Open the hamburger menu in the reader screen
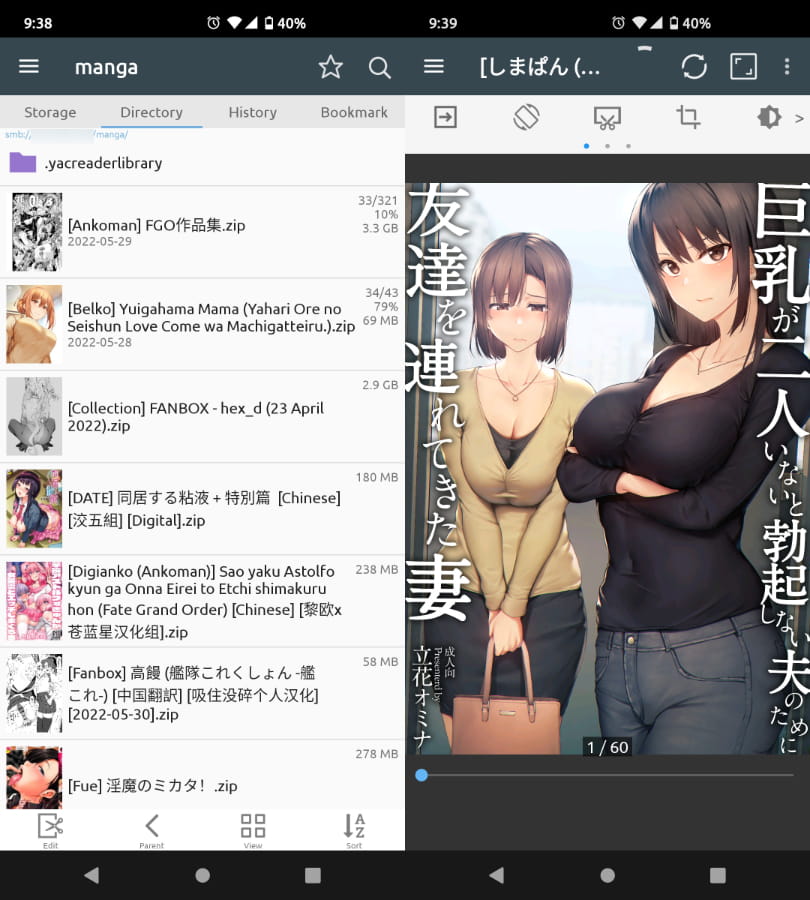The width and height of the screenshot is (810, 900). (433, 67)
